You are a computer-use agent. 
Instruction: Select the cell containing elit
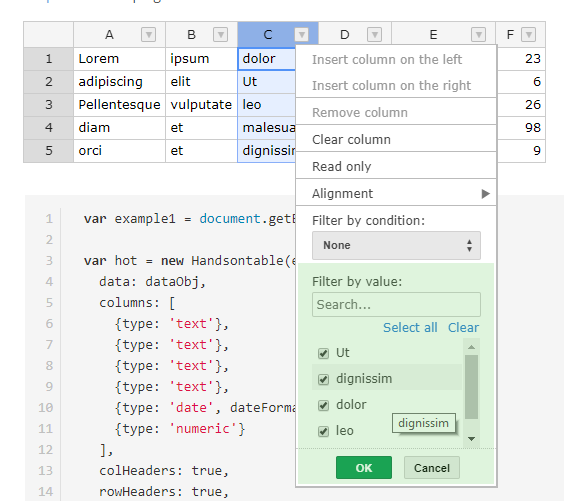201,82
